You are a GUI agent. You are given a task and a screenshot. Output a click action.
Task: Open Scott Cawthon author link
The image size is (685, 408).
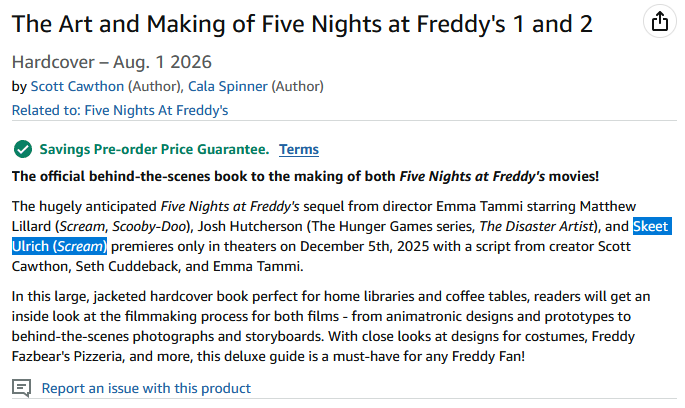[77, 86]
